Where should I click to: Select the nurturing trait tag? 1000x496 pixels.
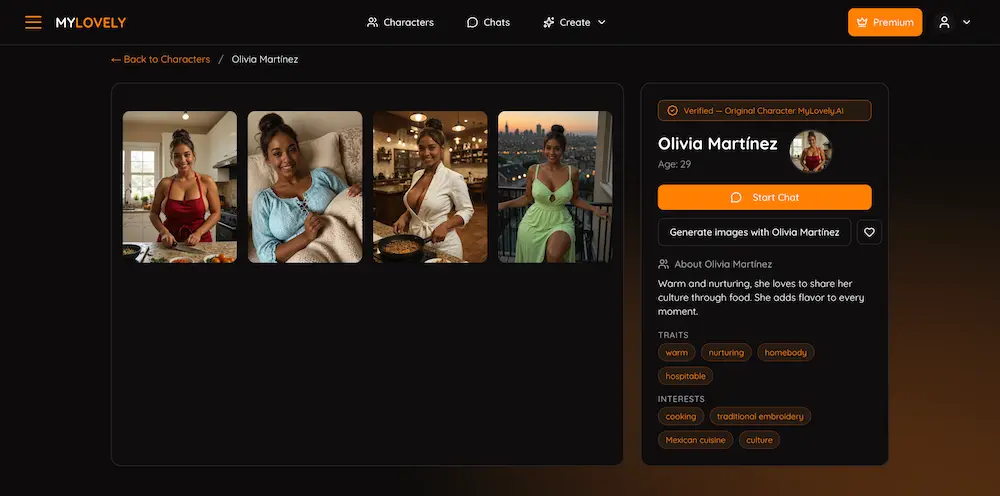click(x=726, y=353)
